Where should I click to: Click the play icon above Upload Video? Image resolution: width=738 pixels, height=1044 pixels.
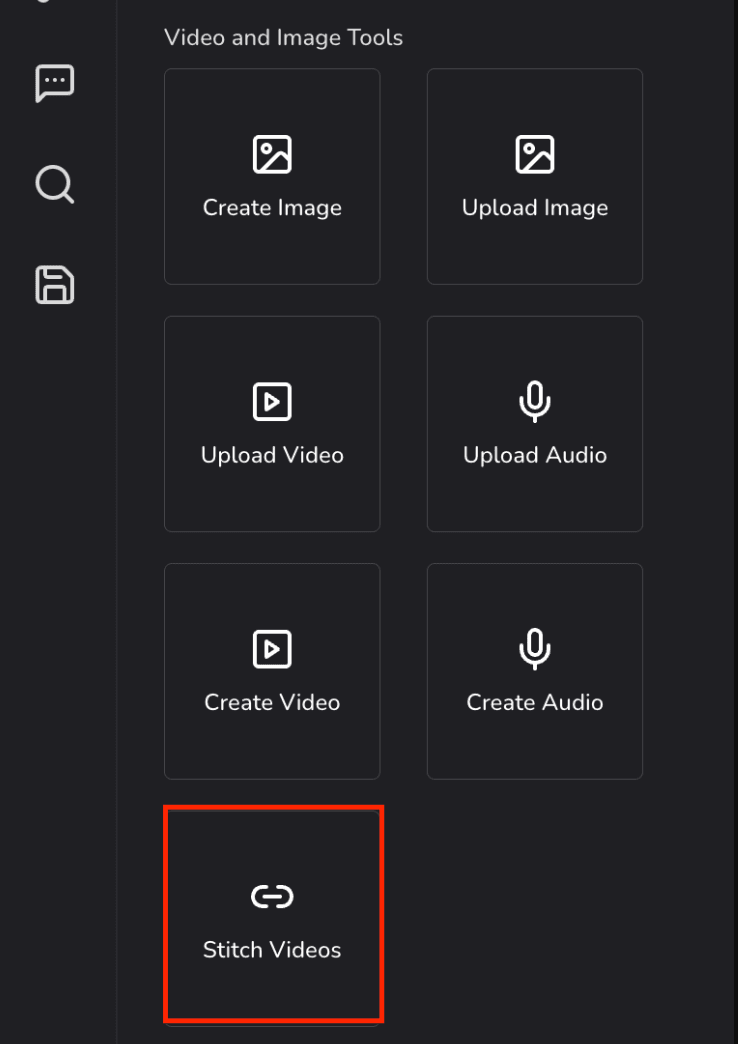coord(272,401)
